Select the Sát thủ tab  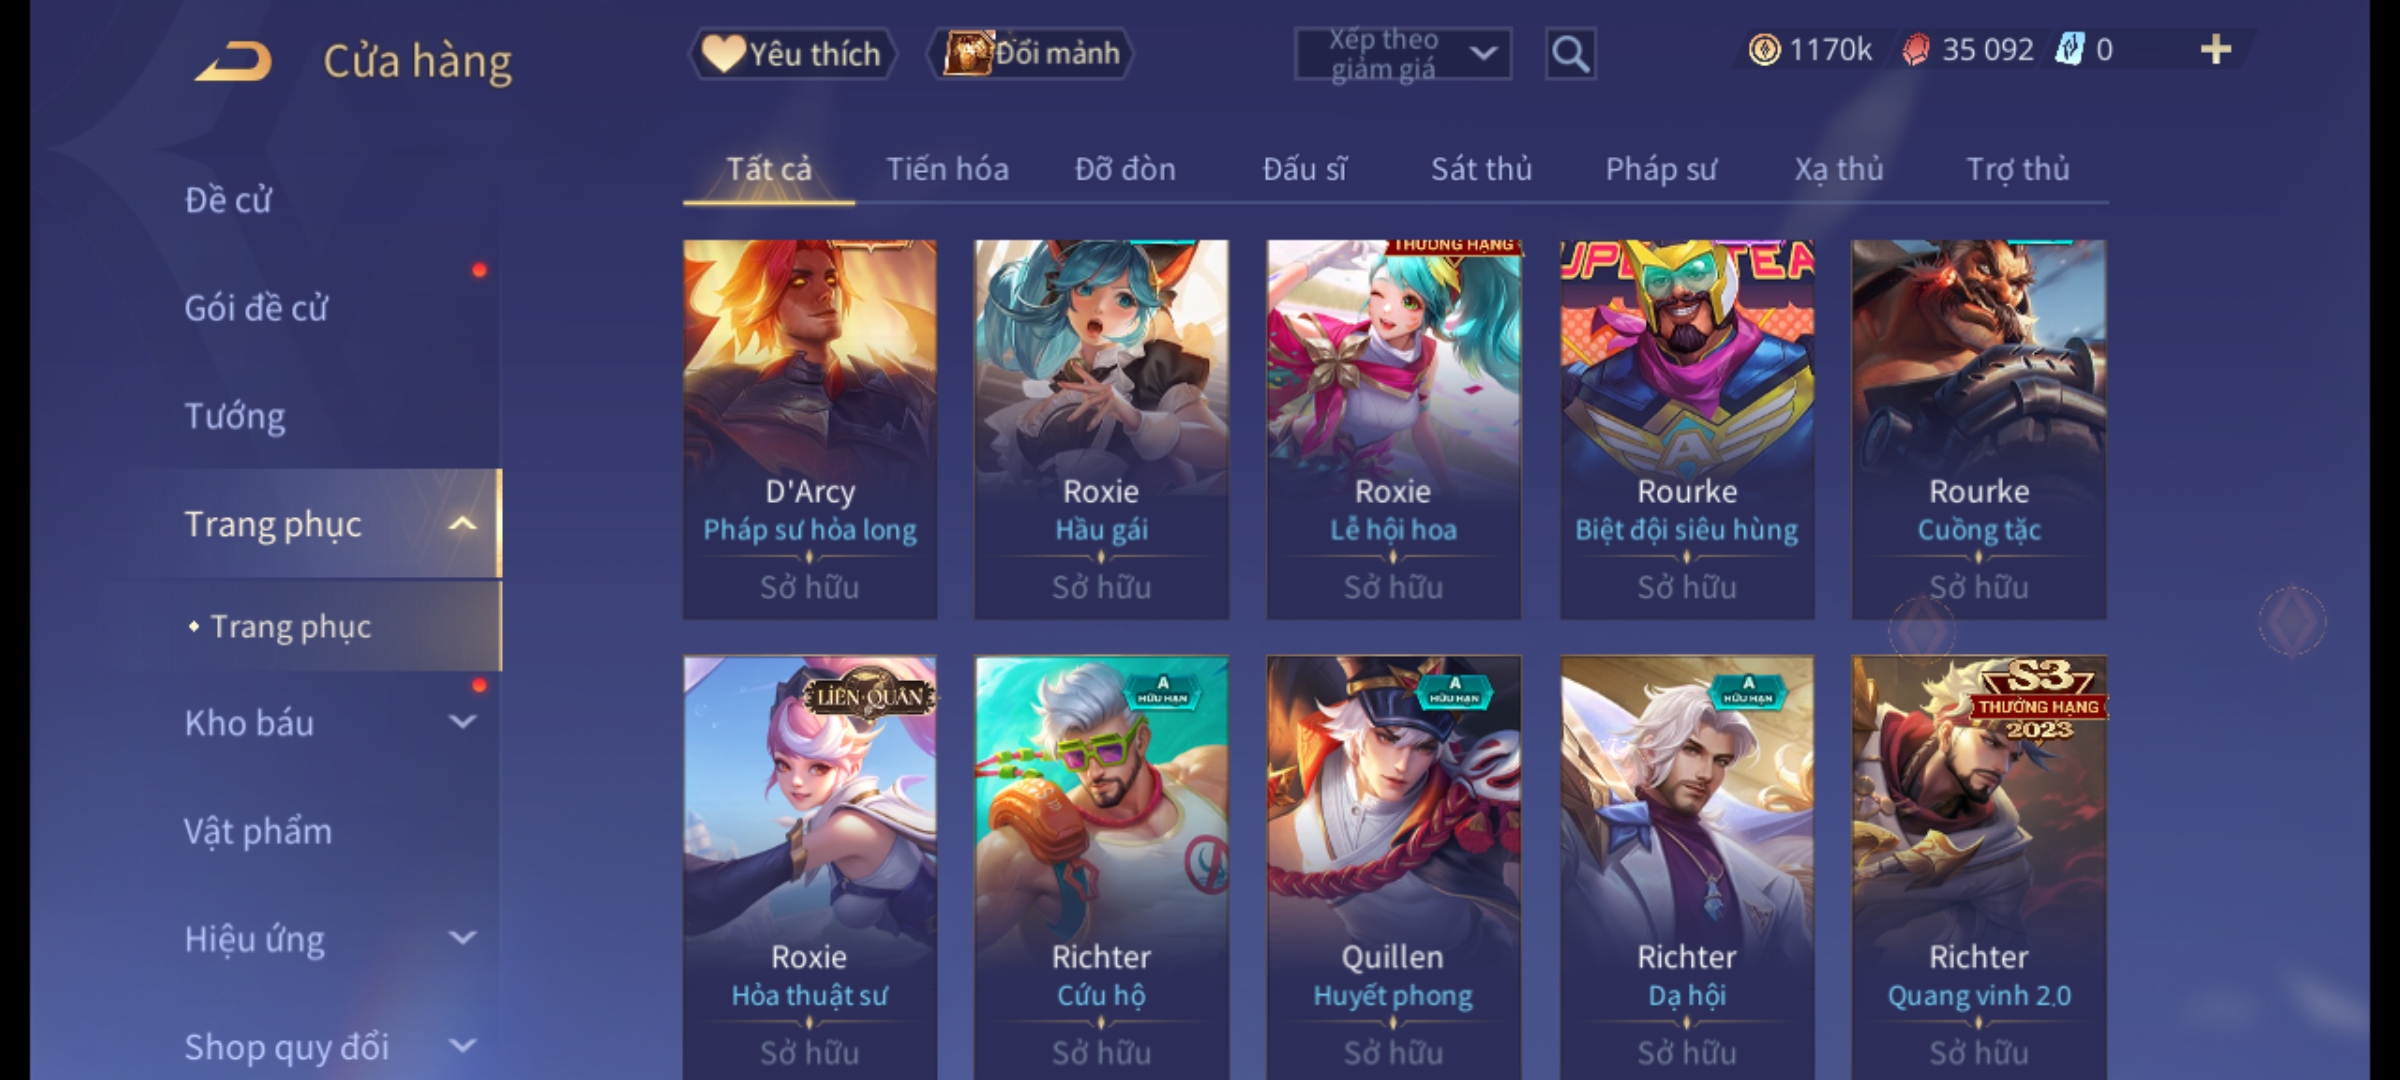click(x=1481, y=169)
